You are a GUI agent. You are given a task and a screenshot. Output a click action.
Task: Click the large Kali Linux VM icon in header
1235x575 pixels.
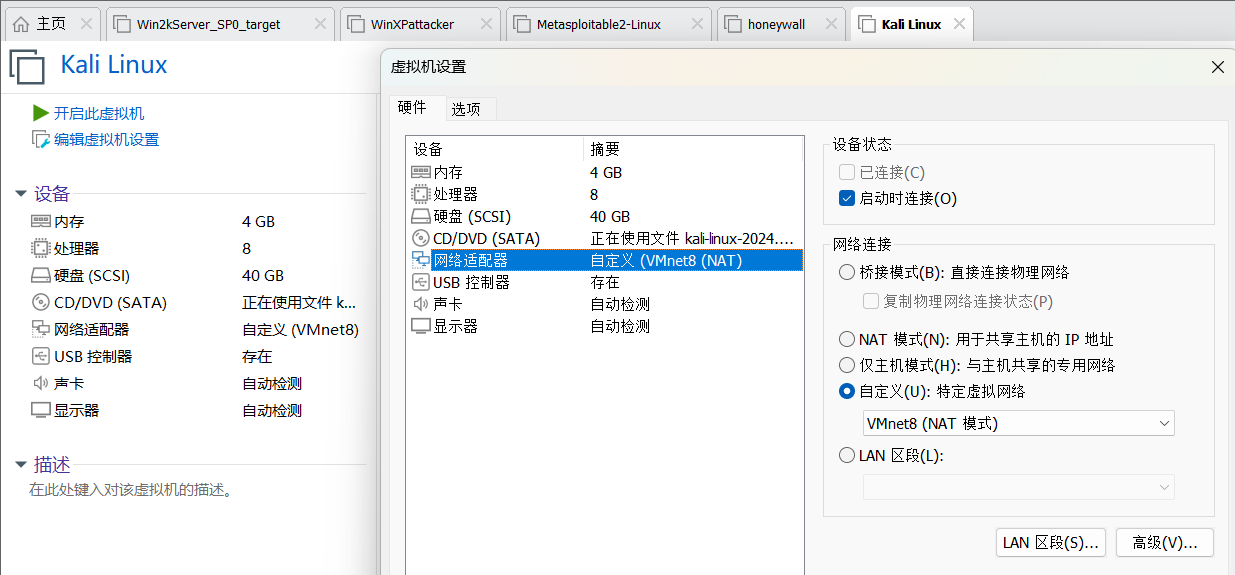(27, 67)
